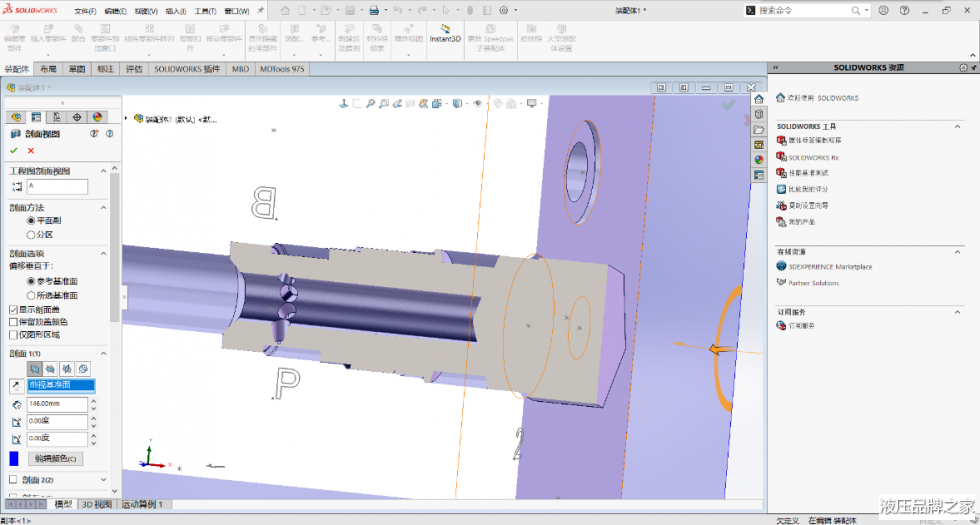Enable the 保留顶盖颜色 checkbox
This screenshot has width=980, height=525.
point(13,322)
